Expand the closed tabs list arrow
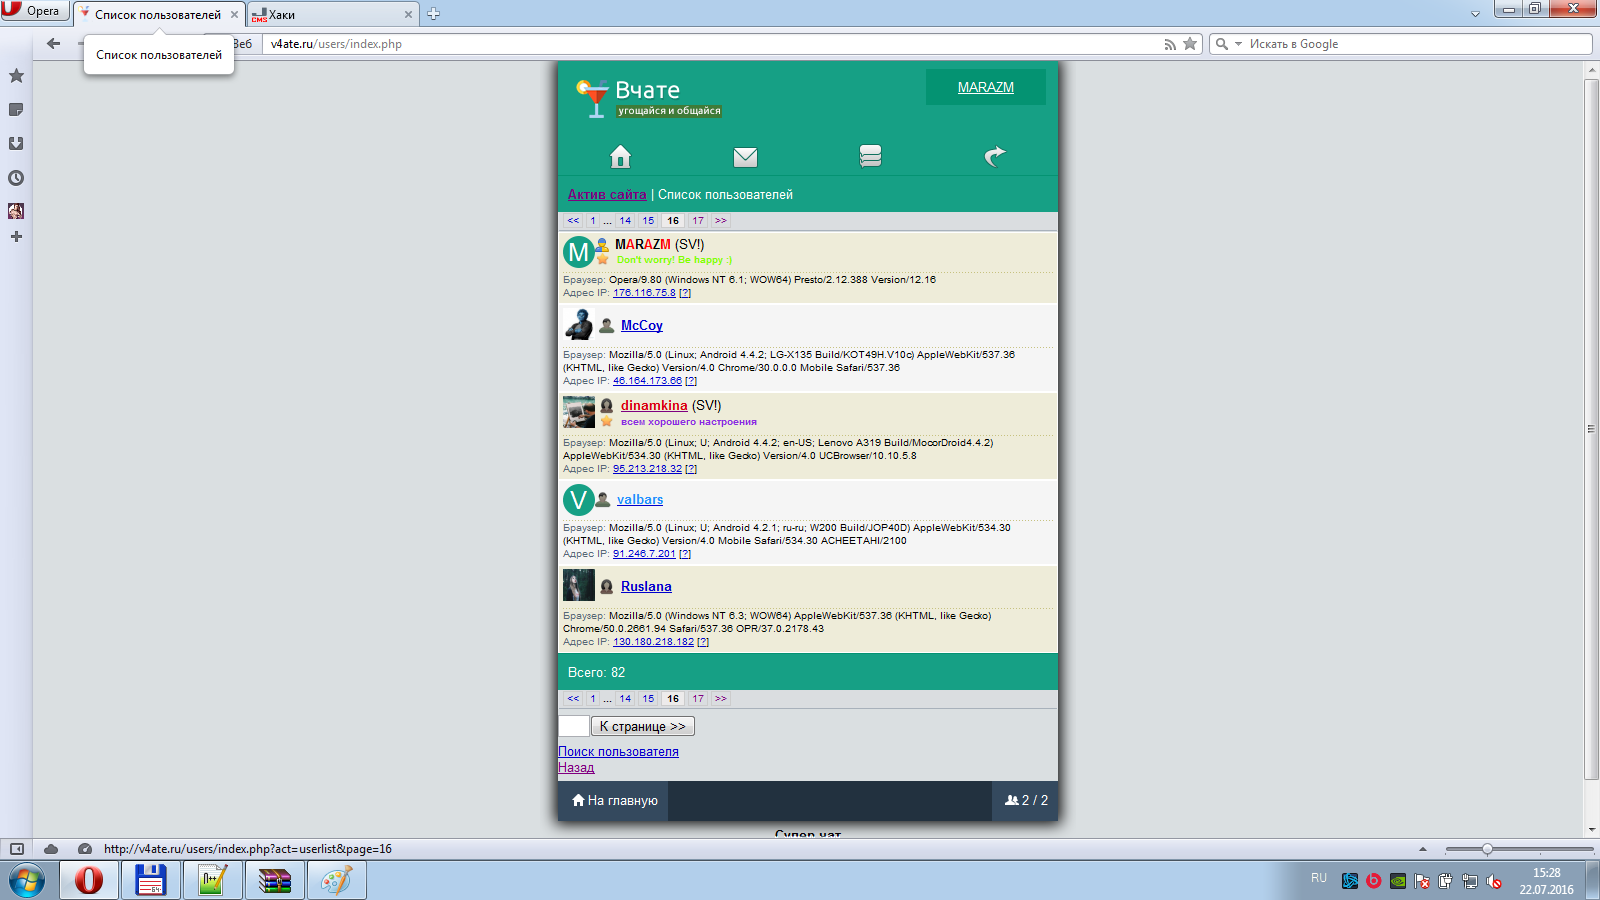This screenshot has width=1600, height=900. [1475, 14]
